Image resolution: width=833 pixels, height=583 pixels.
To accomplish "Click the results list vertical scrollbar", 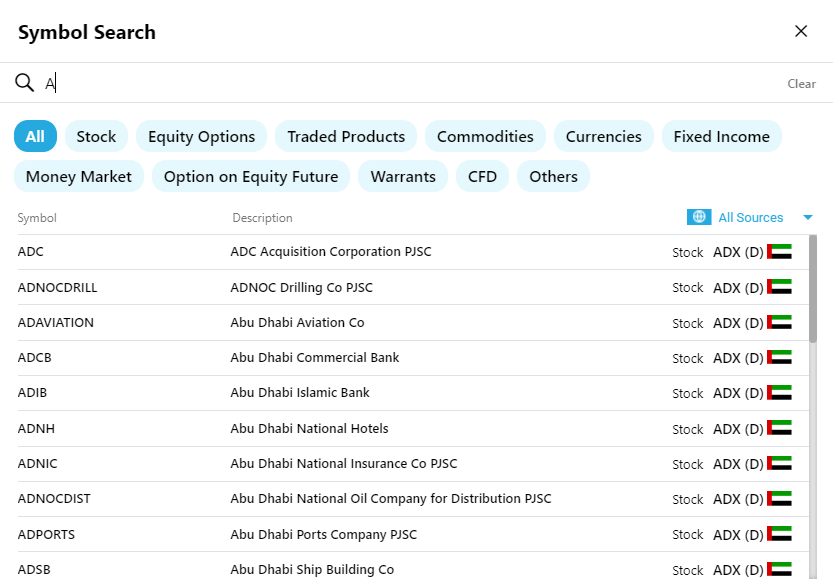I will [812, 290].
